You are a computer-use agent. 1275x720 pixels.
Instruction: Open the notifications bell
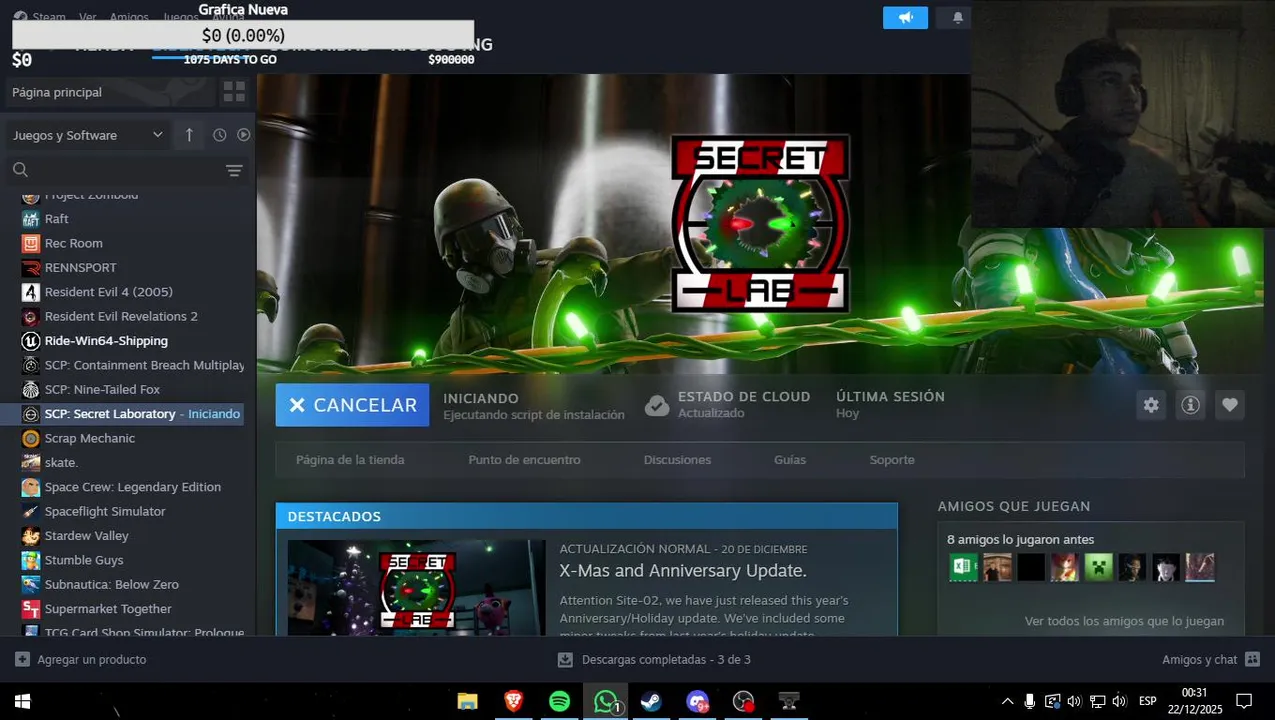(x=958, y=18)
